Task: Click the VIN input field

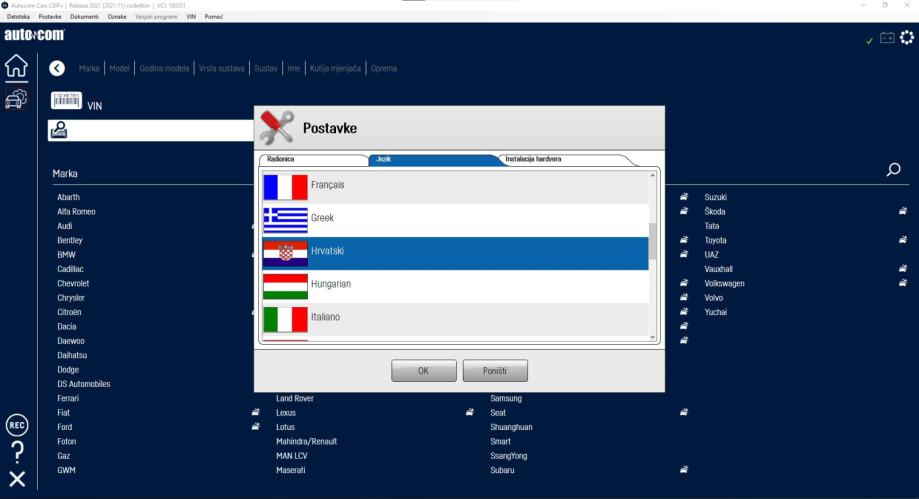Action: click(x=151, y=130)
